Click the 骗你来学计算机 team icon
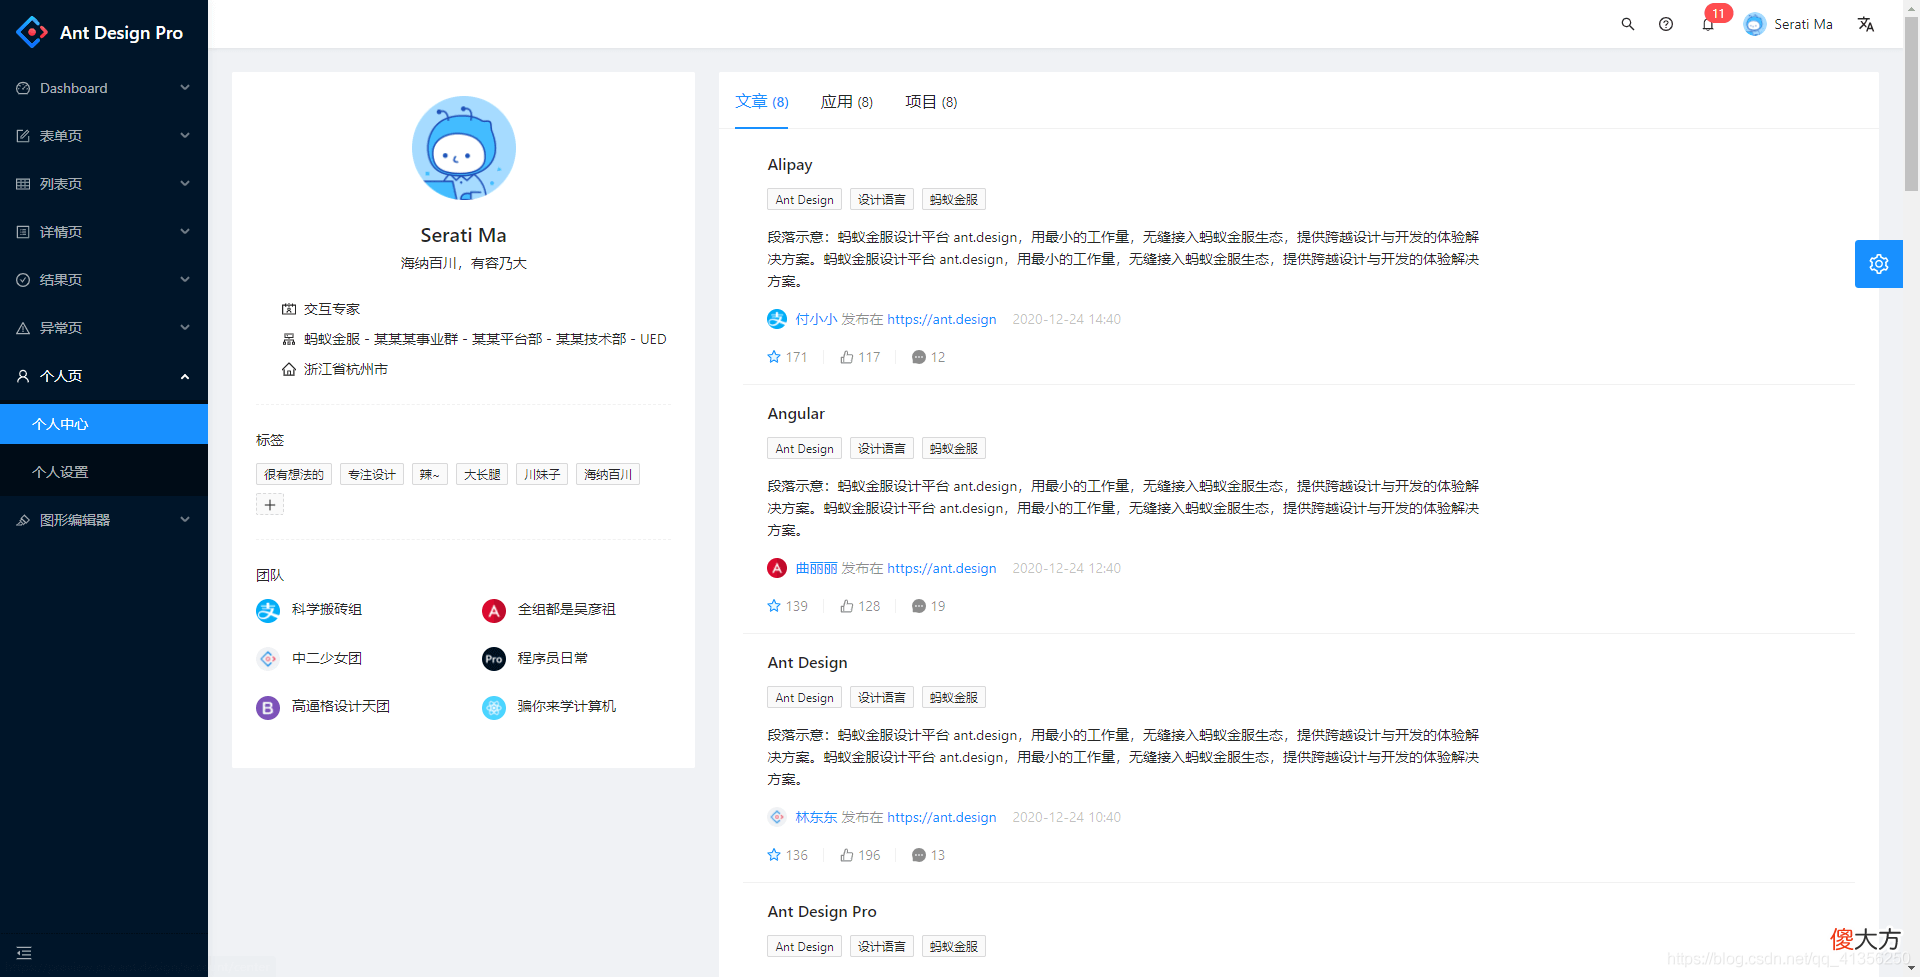The height and width of the screenshot is (977, 1920). click(494, 707)
